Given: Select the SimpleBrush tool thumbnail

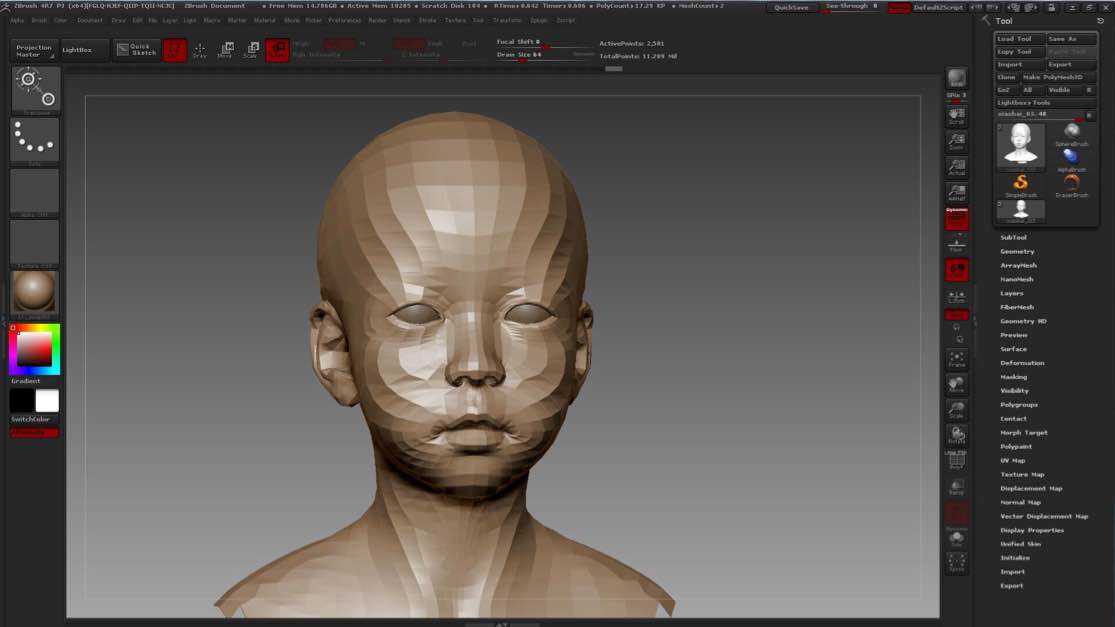Looking at the screenshot, I should 1020,186.
